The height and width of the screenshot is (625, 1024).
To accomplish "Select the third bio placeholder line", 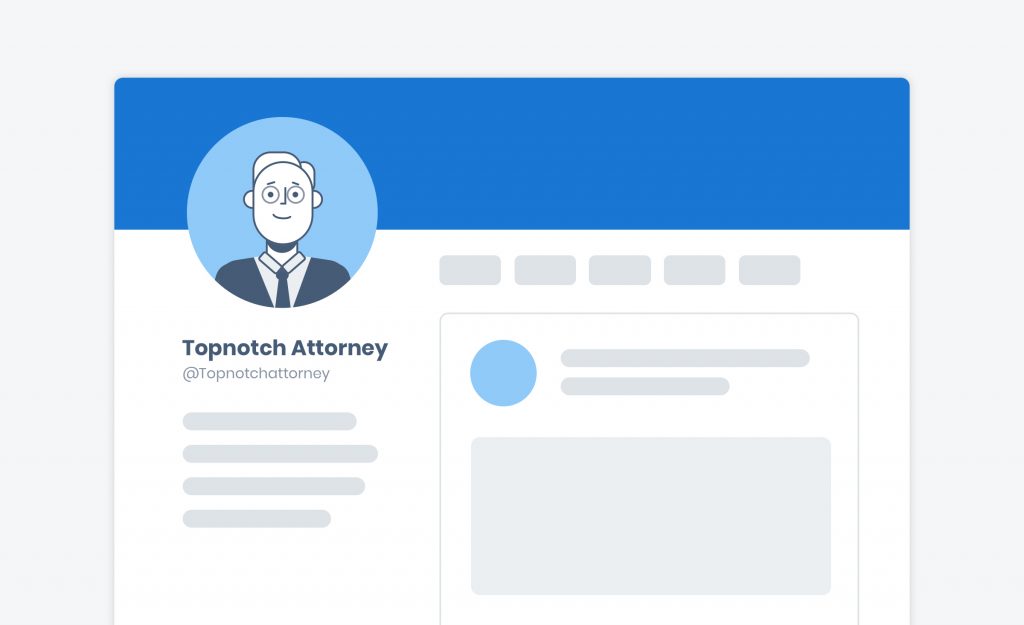I will (274, 486).
